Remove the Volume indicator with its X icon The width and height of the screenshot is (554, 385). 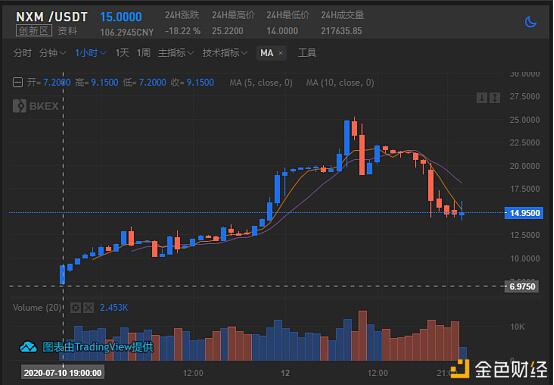click(x=88, y=308)
